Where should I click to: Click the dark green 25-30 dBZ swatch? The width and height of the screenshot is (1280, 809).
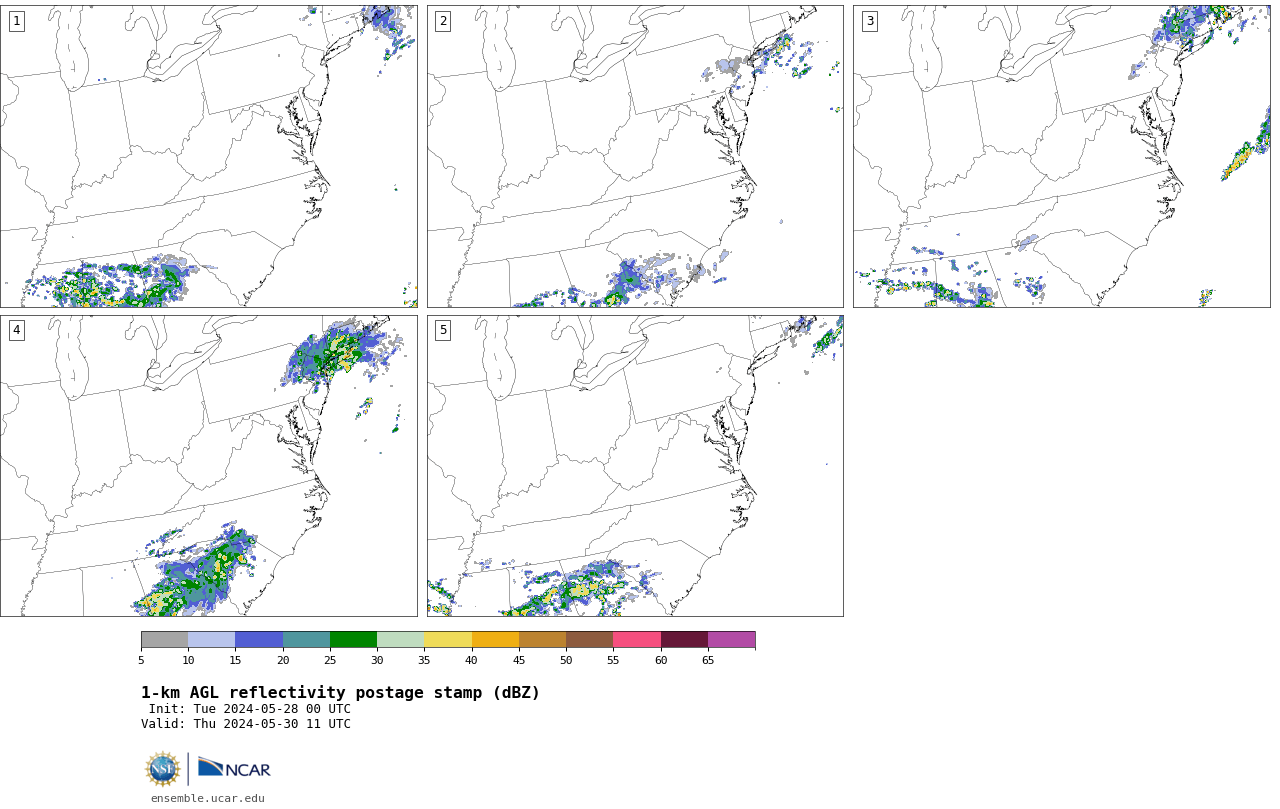pos(353,640)
